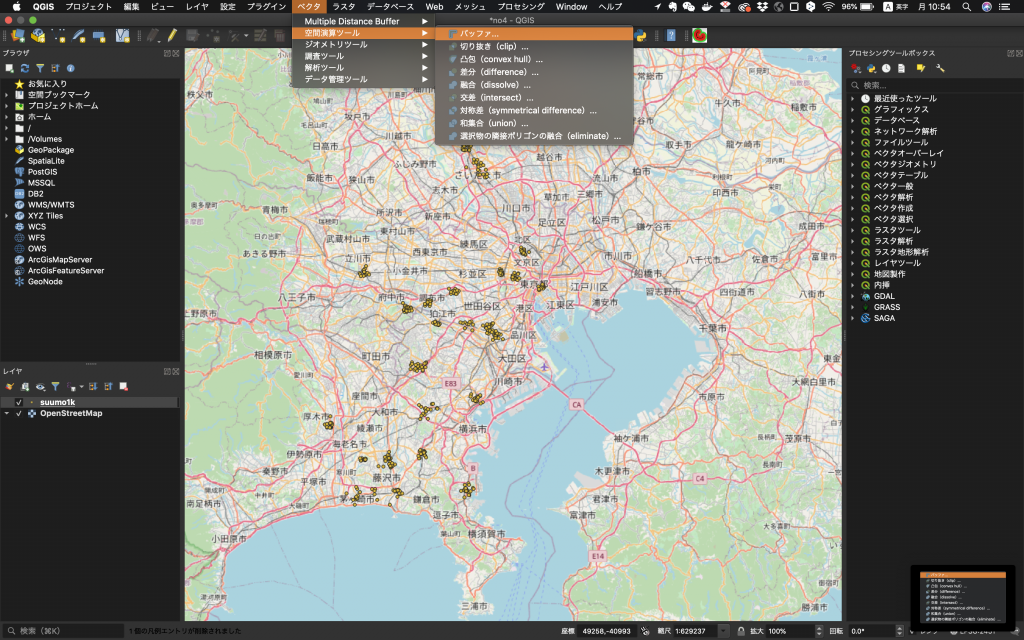Select バッファ... menu item
Image resolution: width=1024 pixels, height=640 pixels.
534,33
